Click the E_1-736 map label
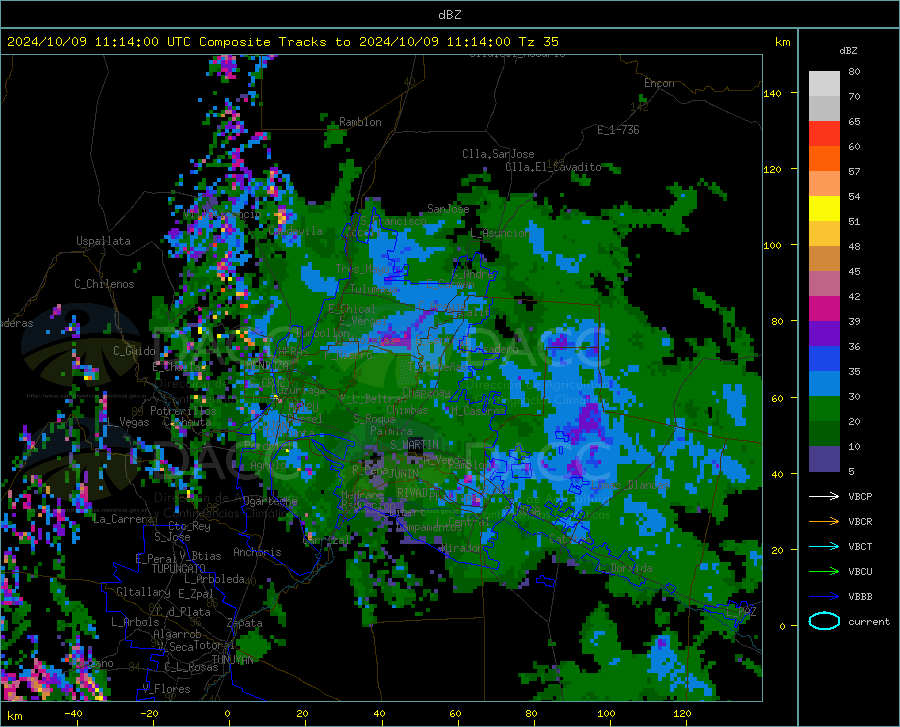This screenshot has width=900, height=727. [x=618, y=130]
